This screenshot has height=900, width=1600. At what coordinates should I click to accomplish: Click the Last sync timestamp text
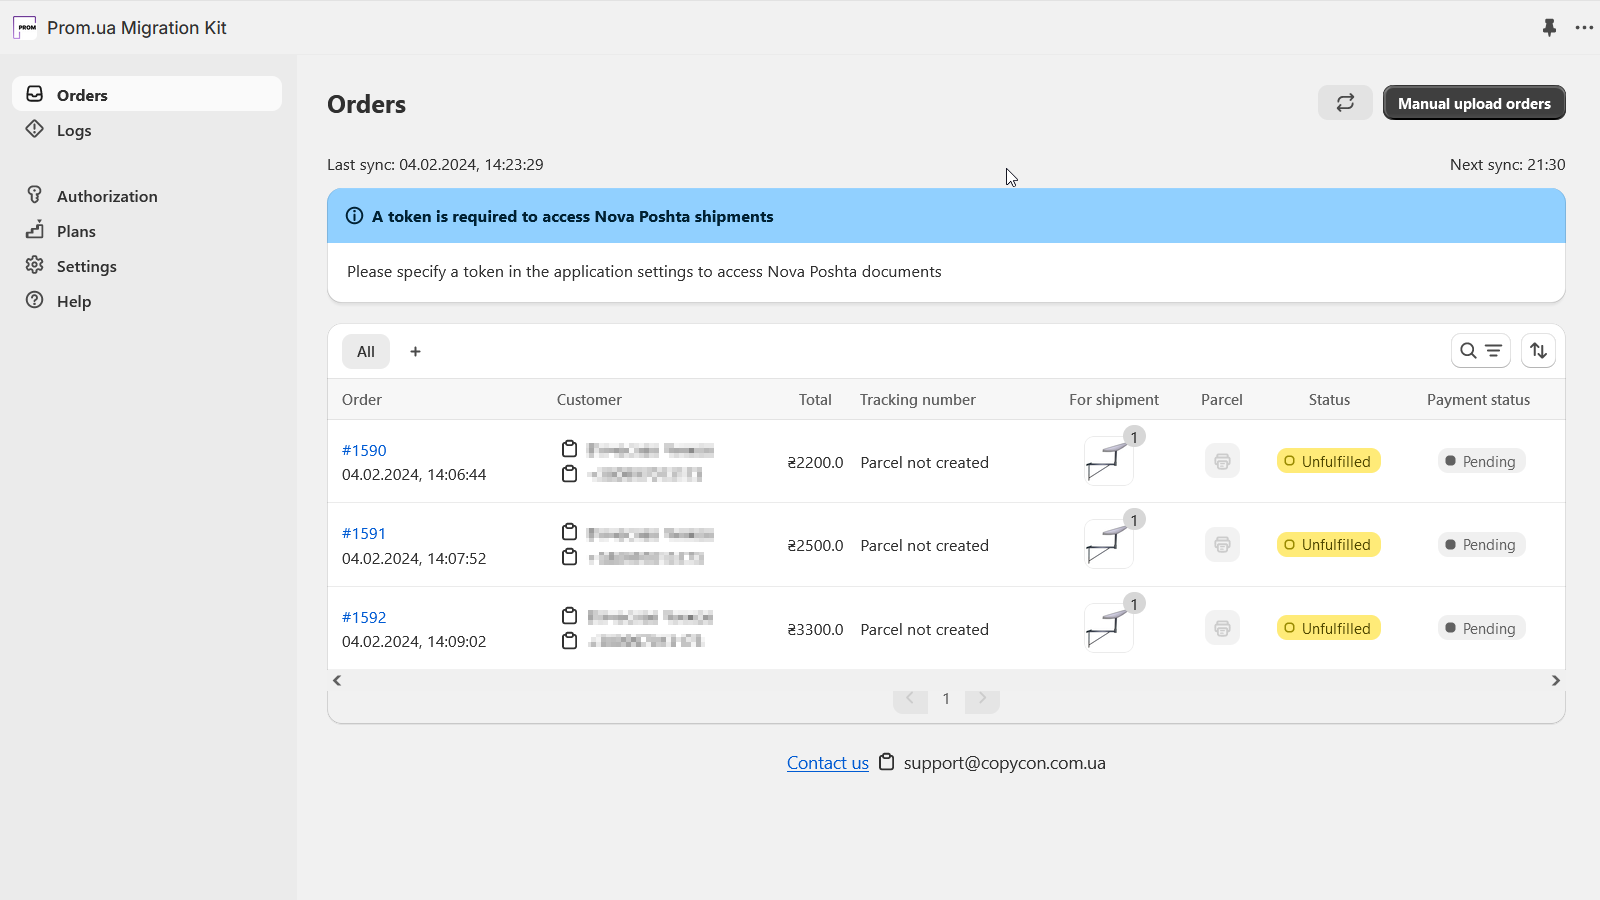(435, 164)
